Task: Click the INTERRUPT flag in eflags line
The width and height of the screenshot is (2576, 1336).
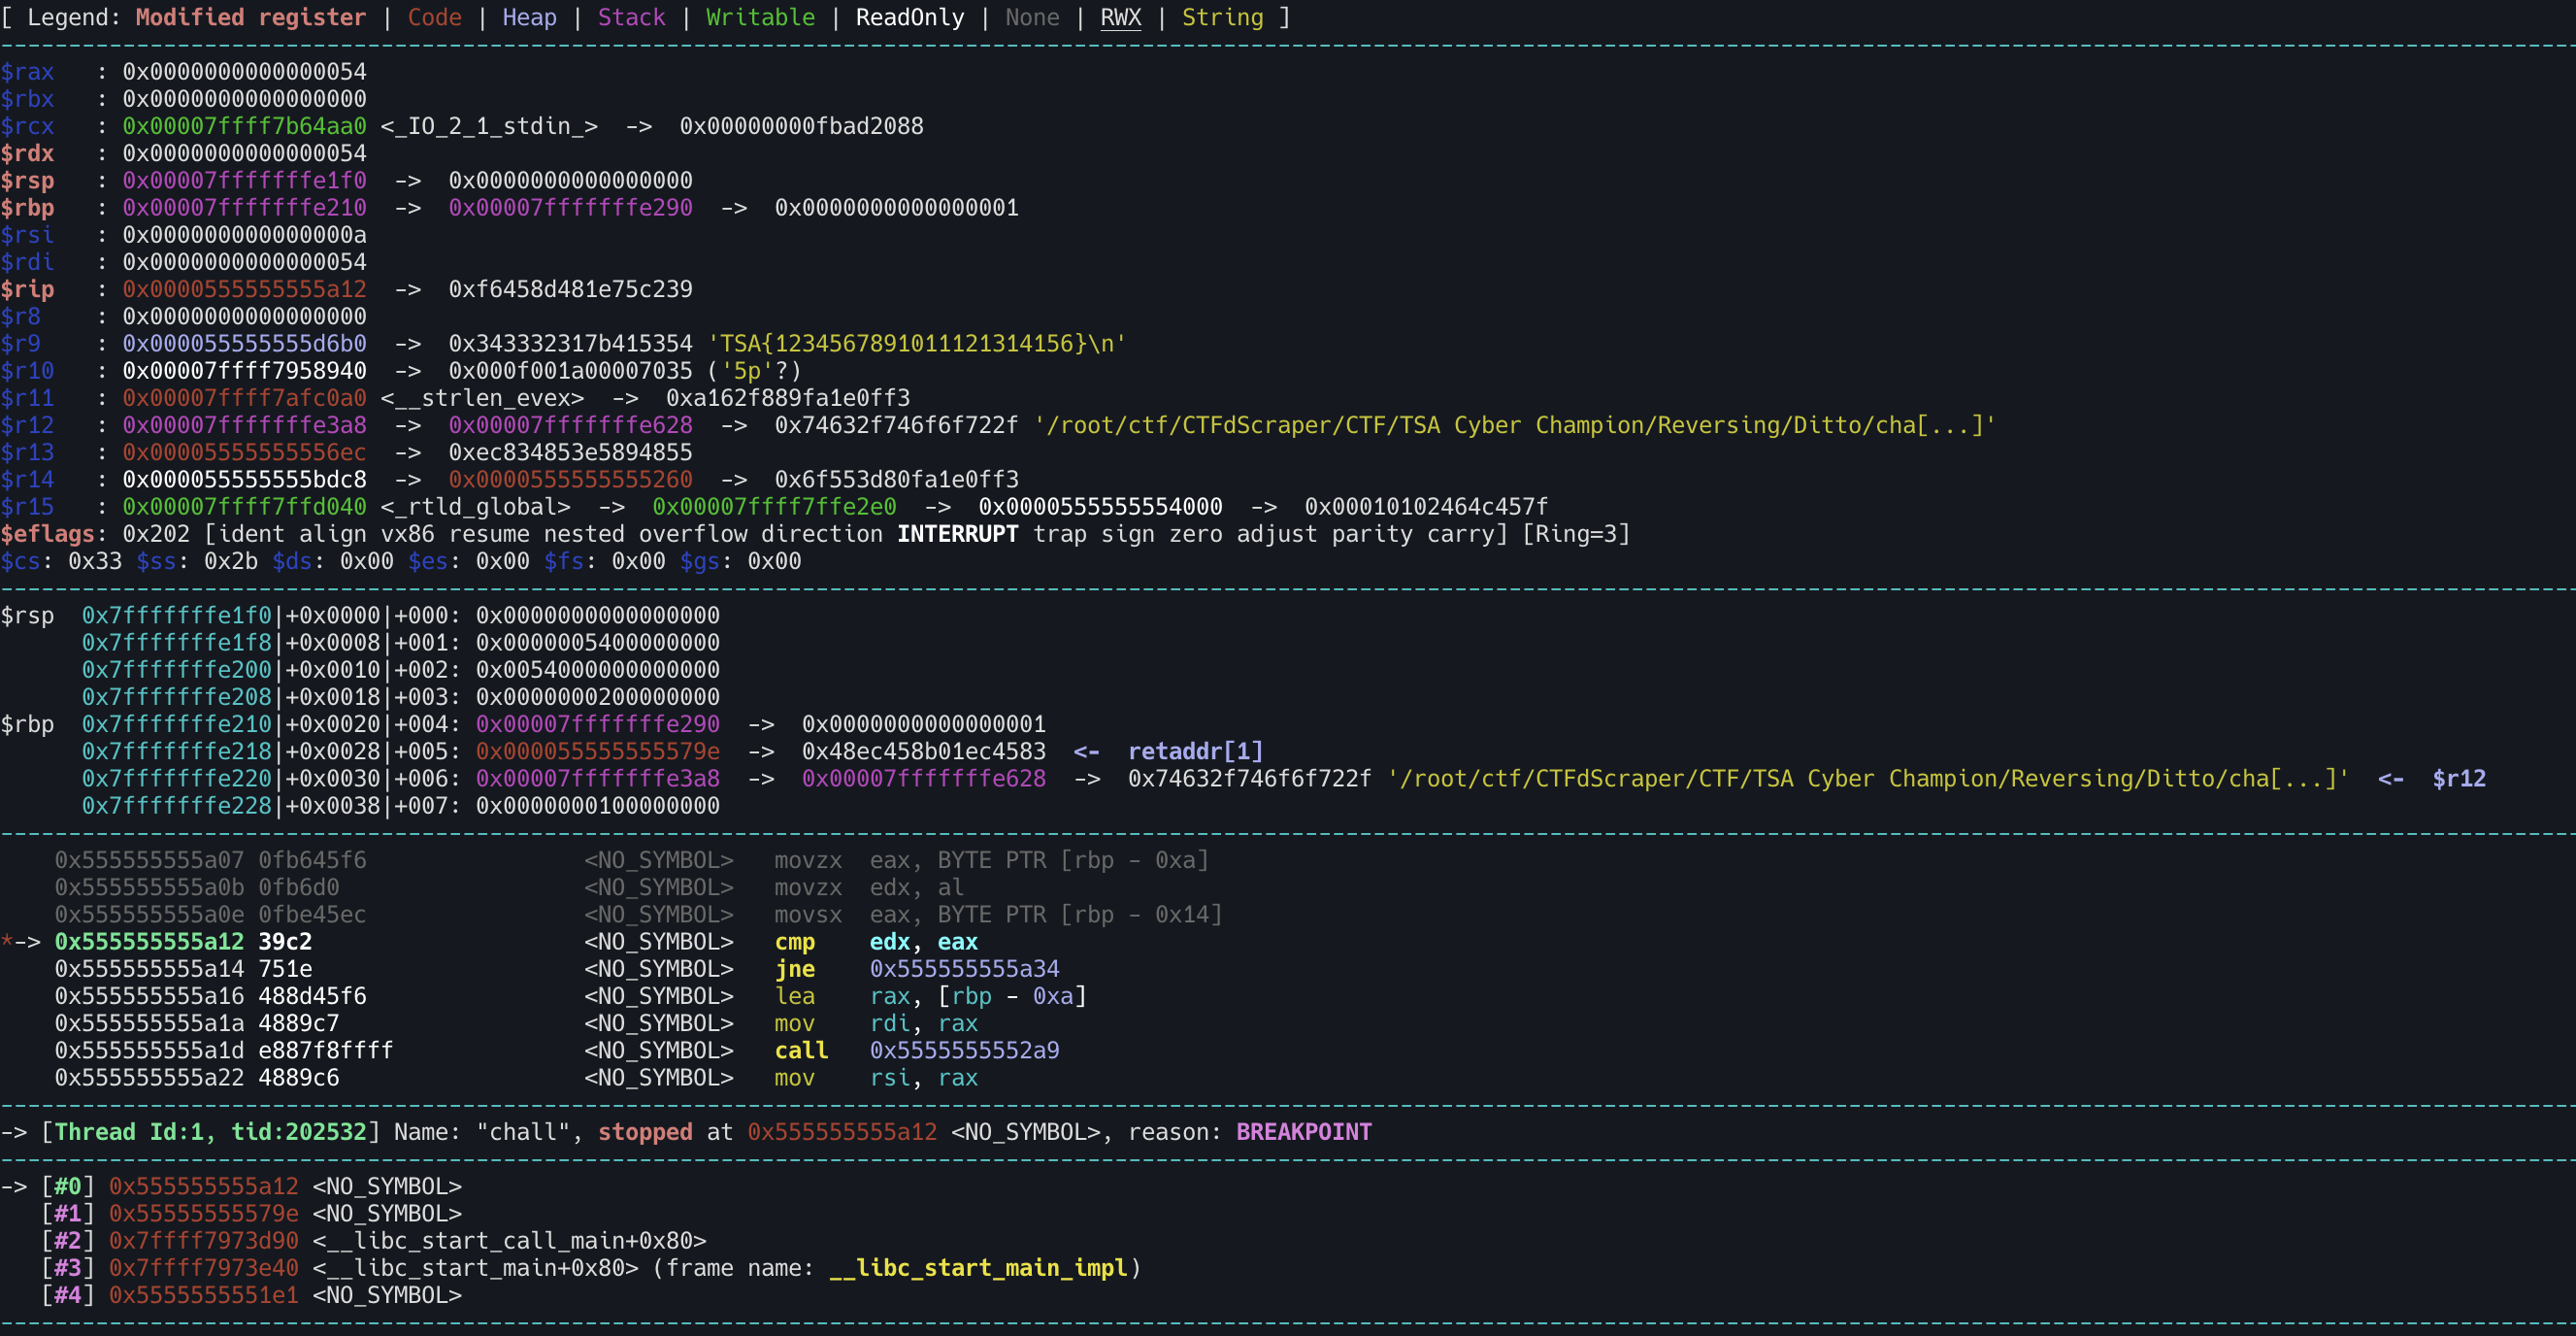Action: click(957, 534)
